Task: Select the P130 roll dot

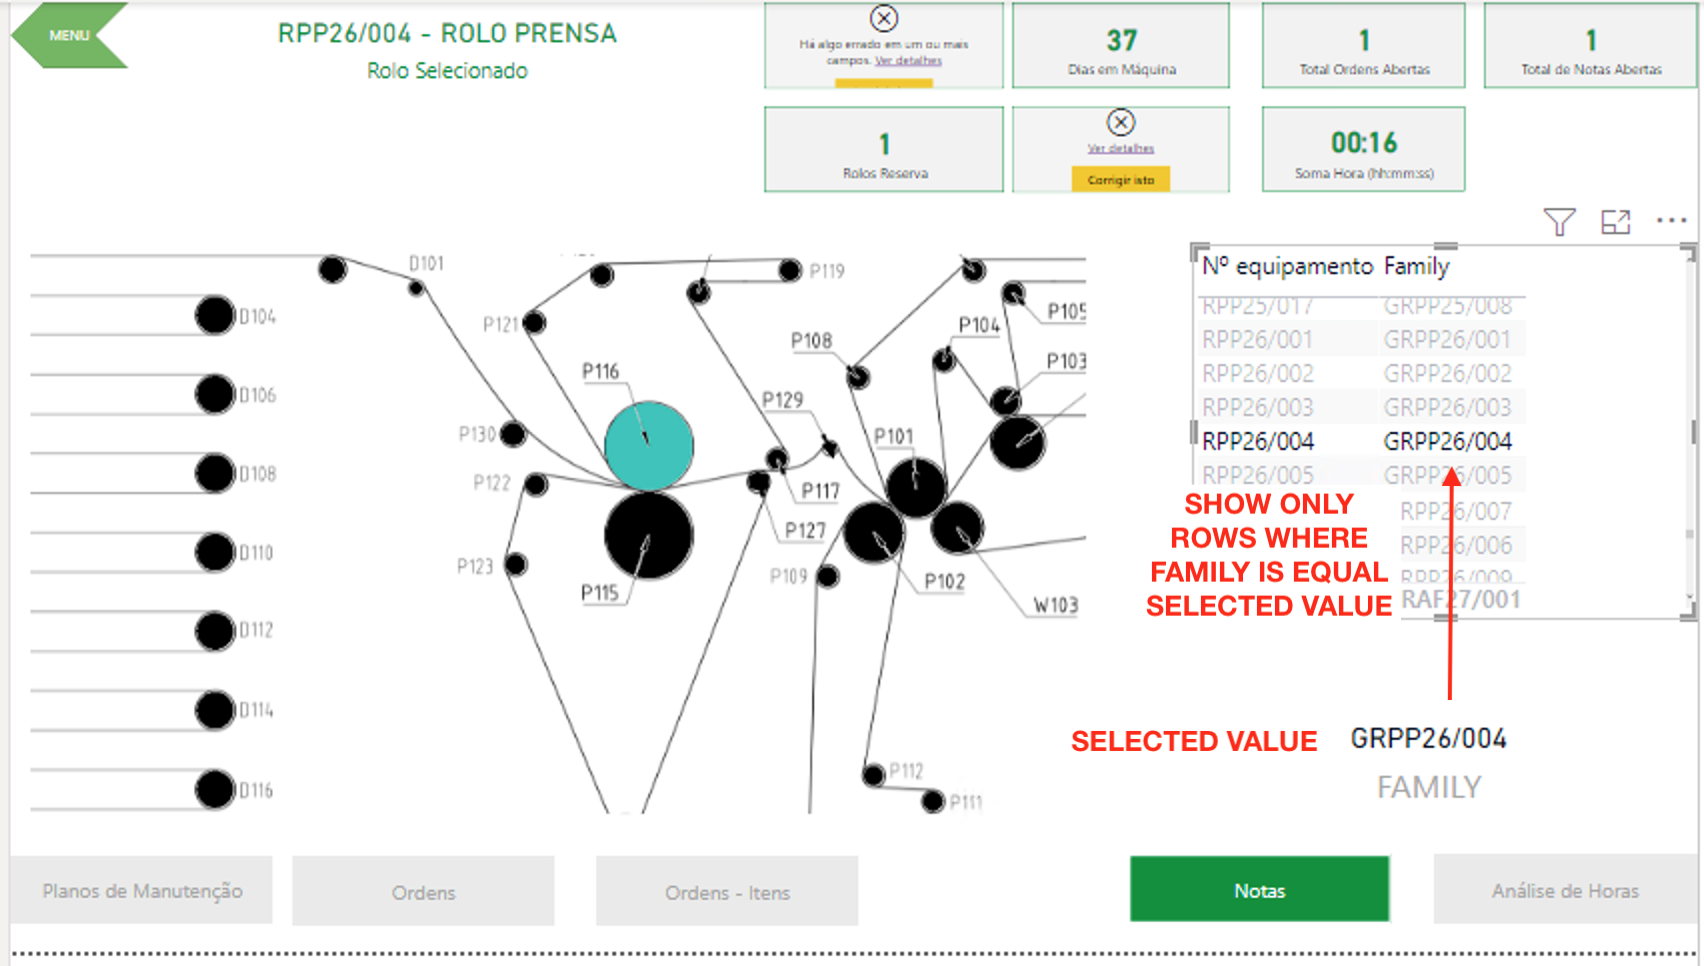Action: (513, 434)
